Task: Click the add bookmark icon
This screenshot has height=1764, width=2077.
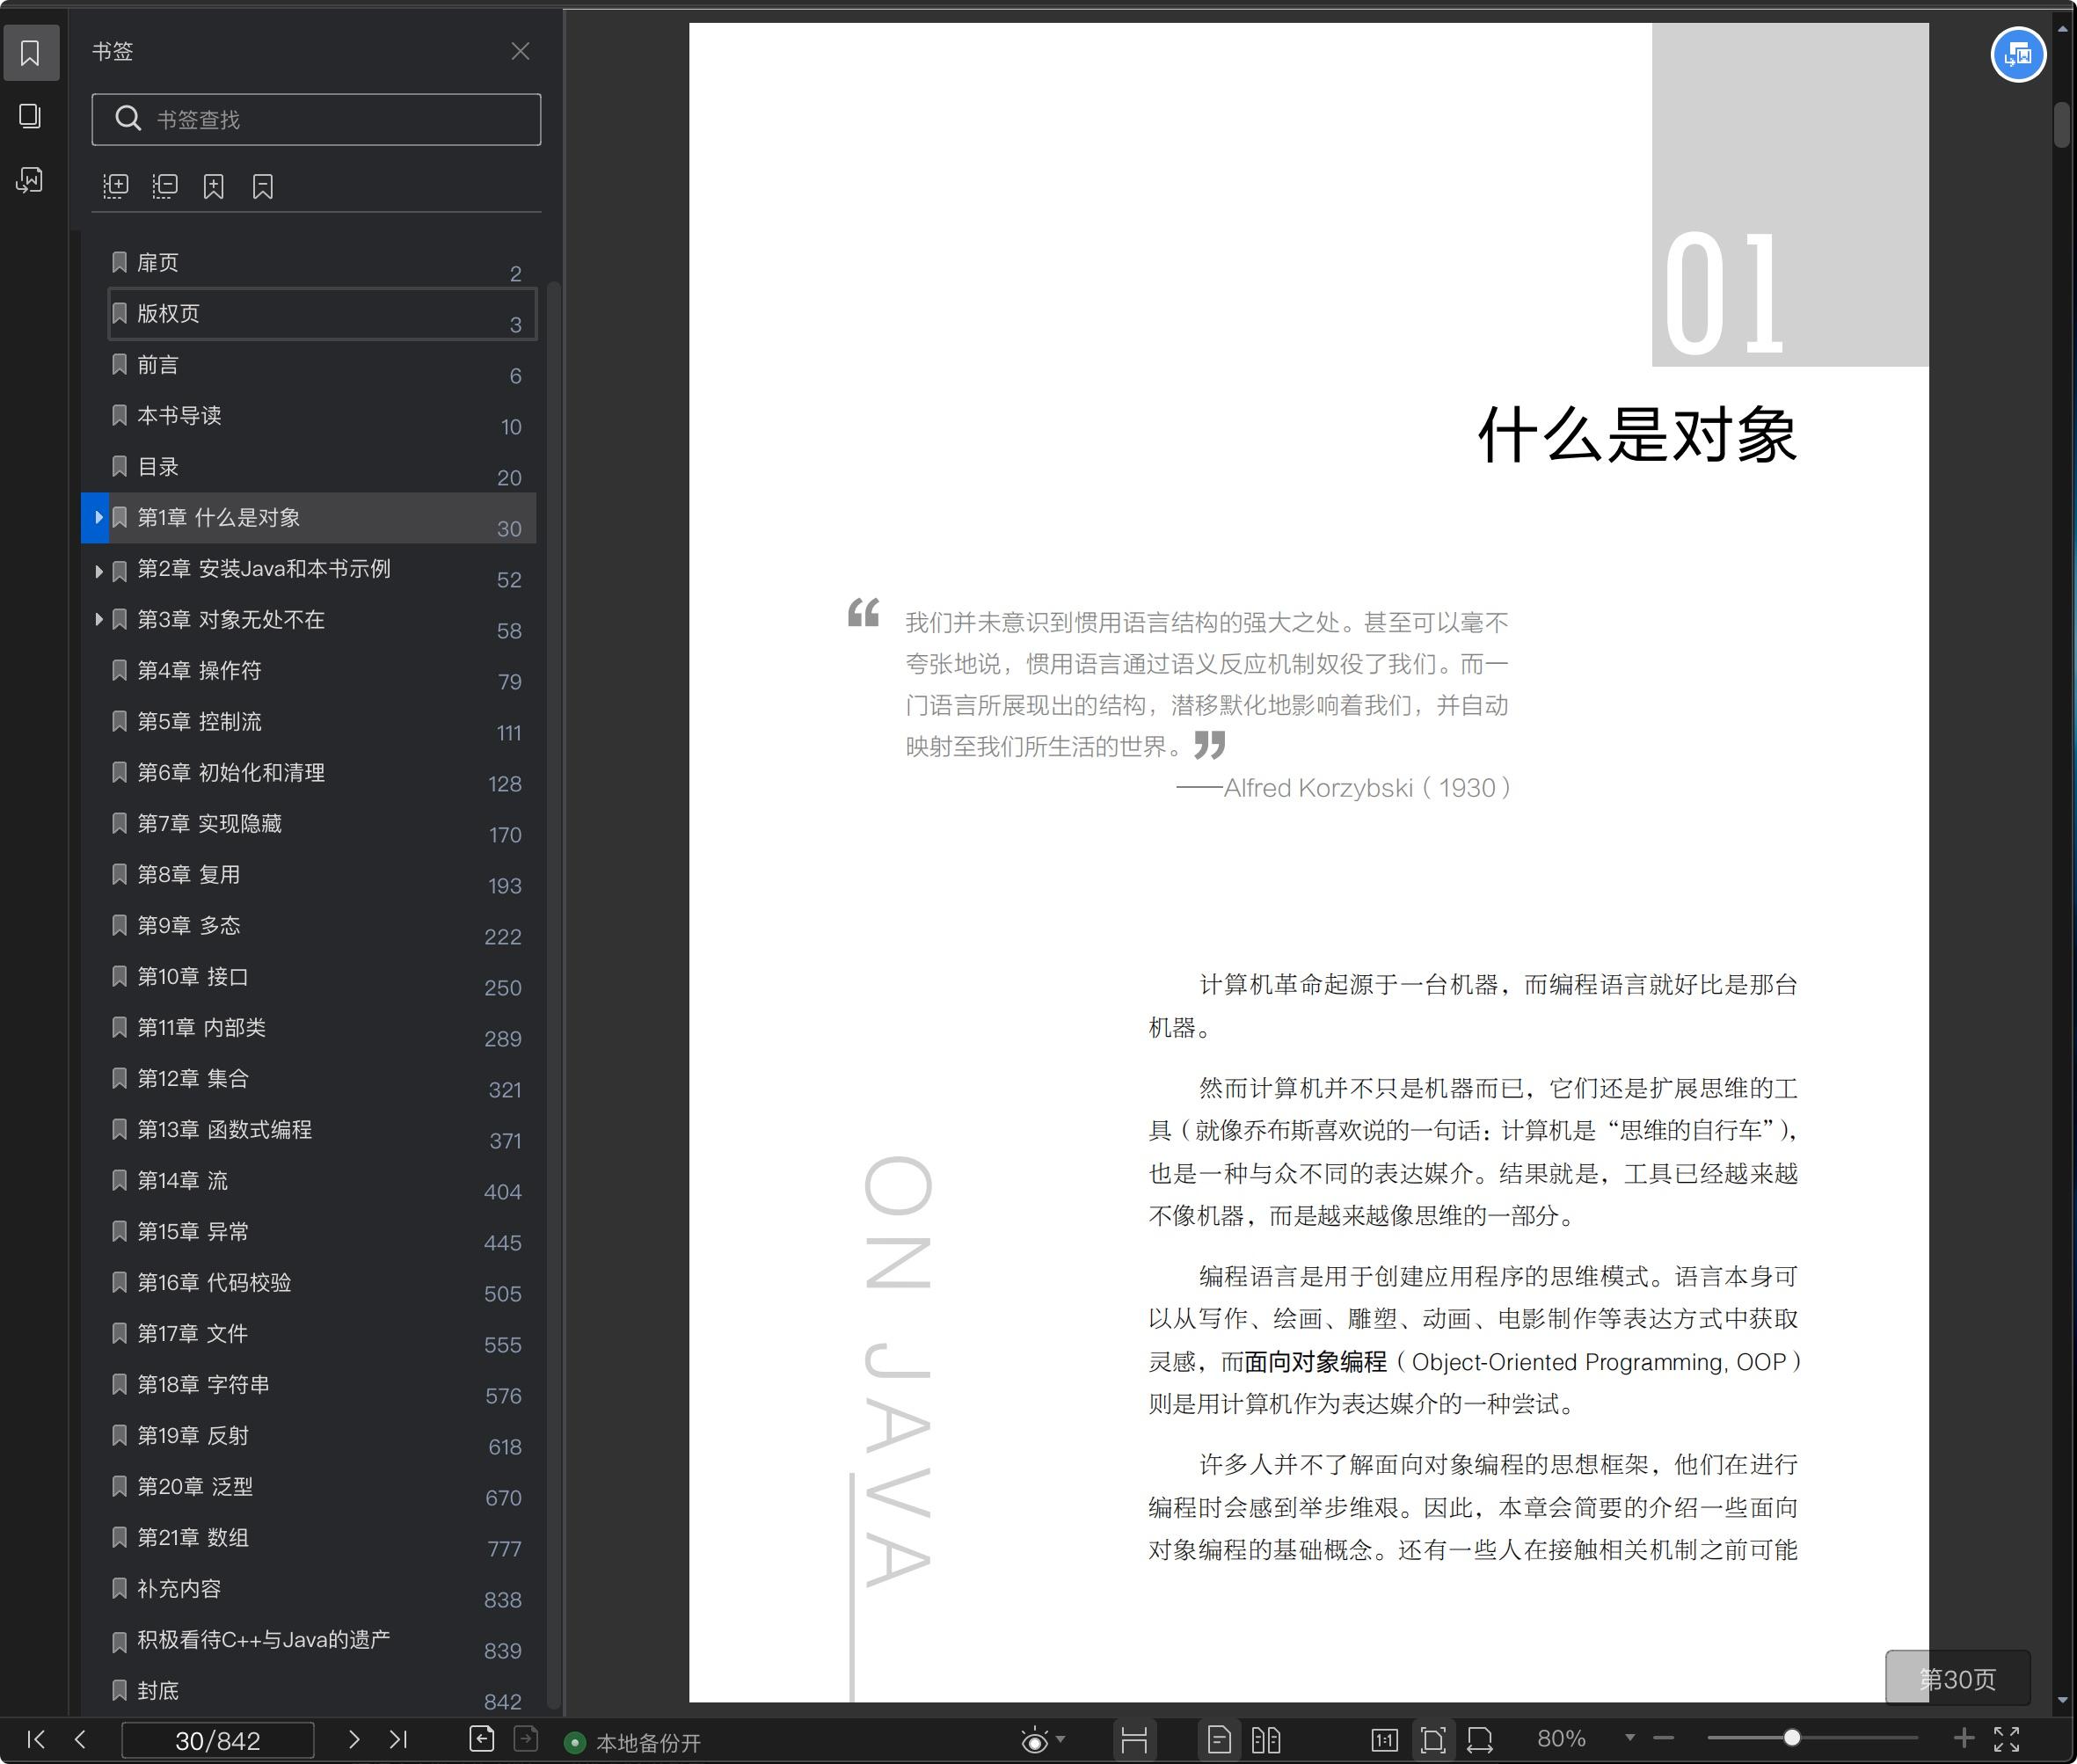Action: pos(214,186)
